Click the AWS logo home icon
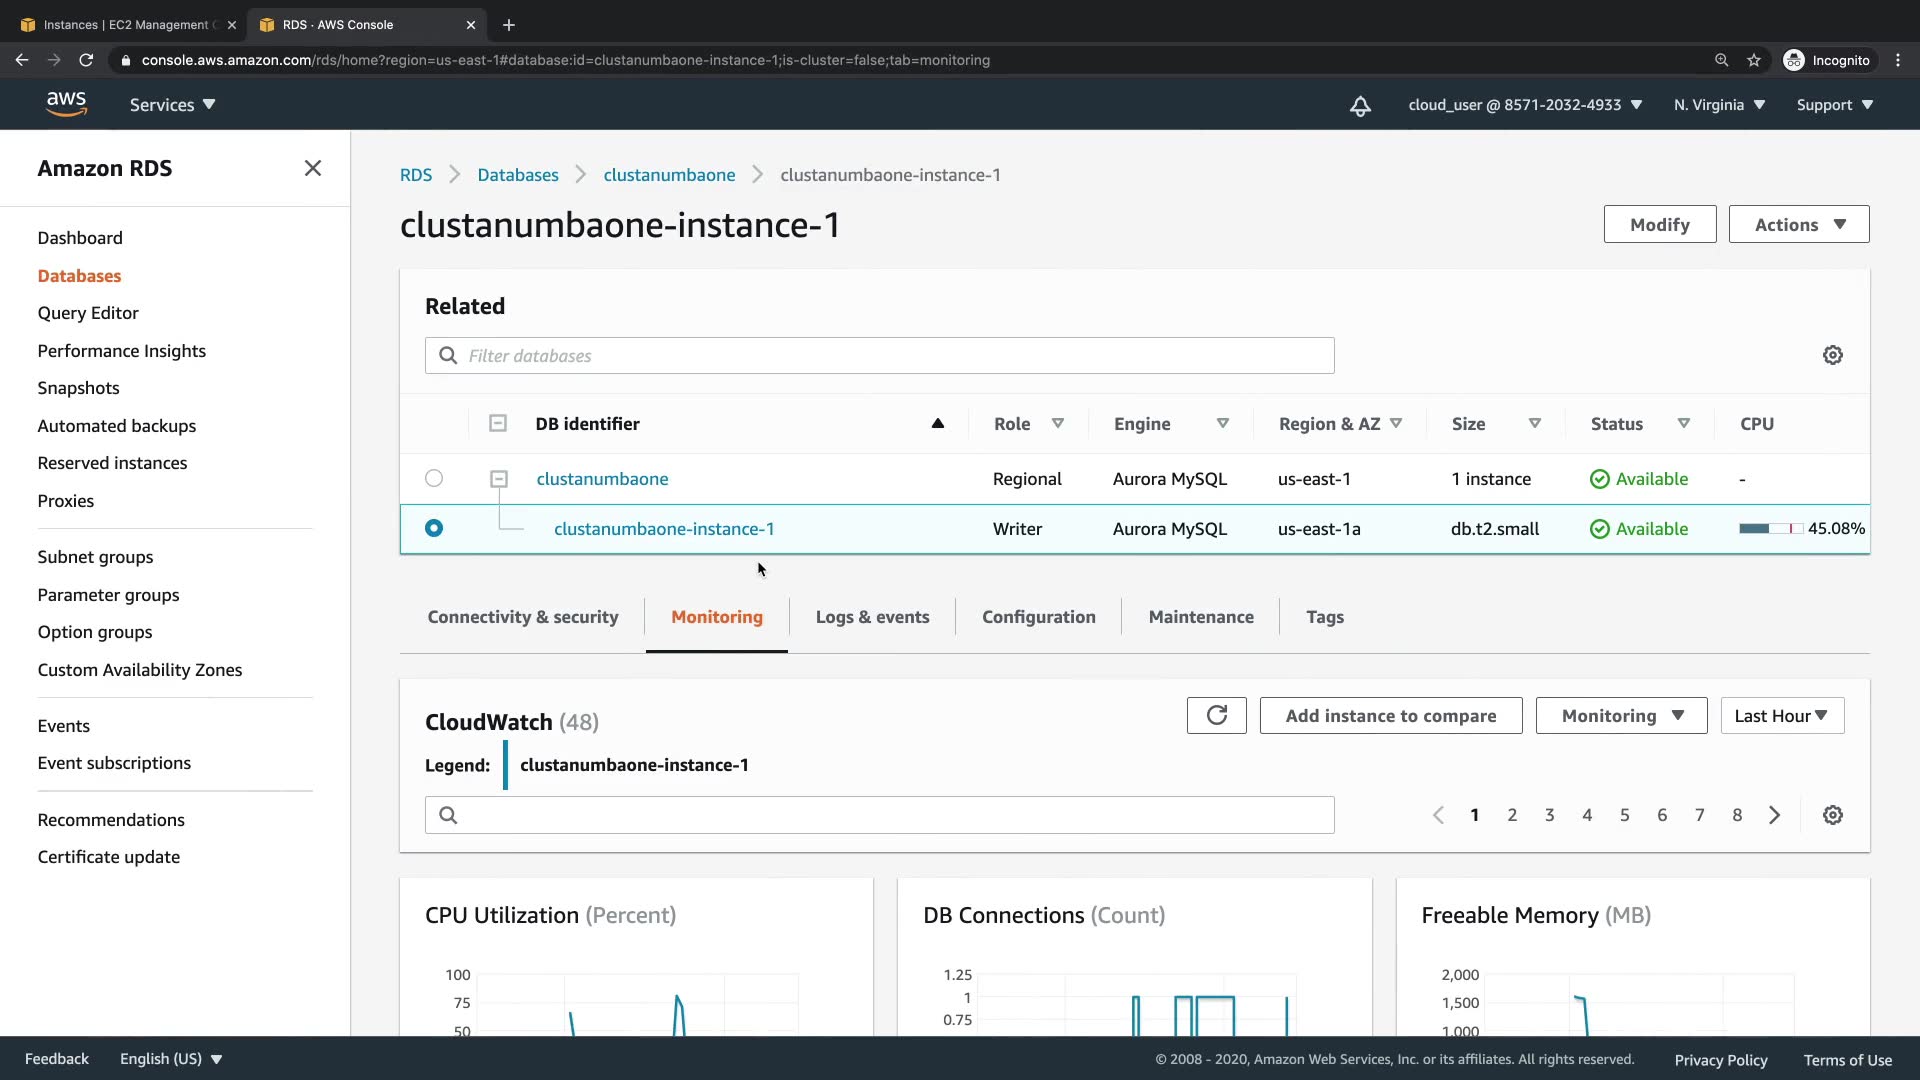 (x=66, y=104)
